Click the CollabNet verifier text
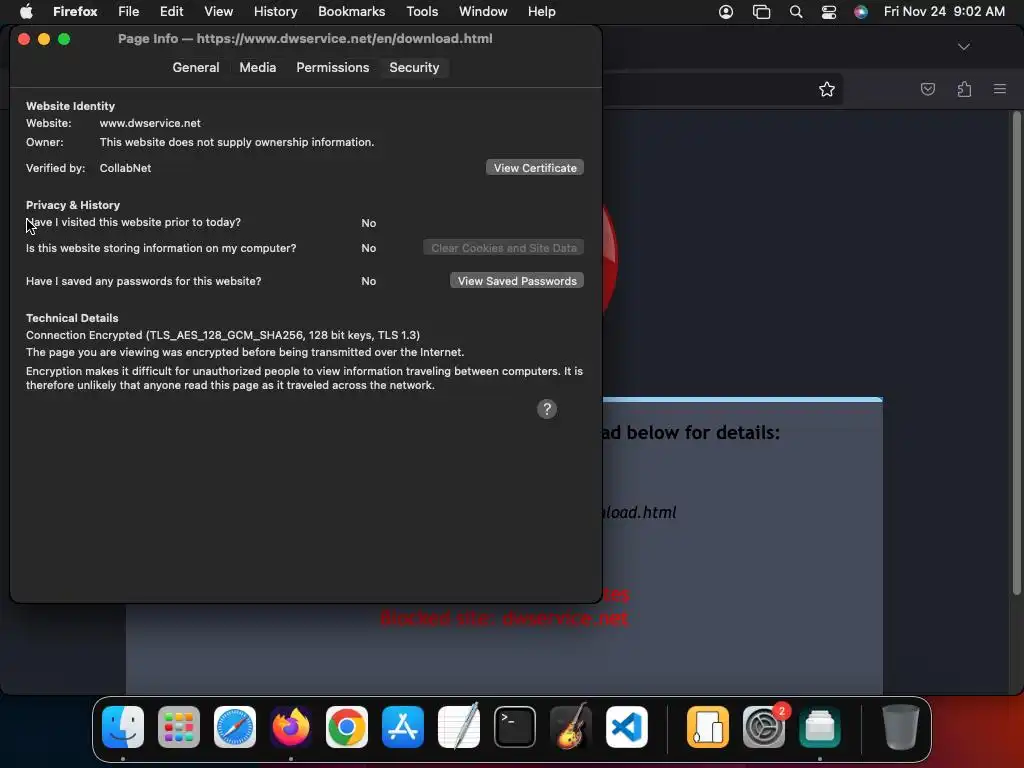 coord(125,168)
